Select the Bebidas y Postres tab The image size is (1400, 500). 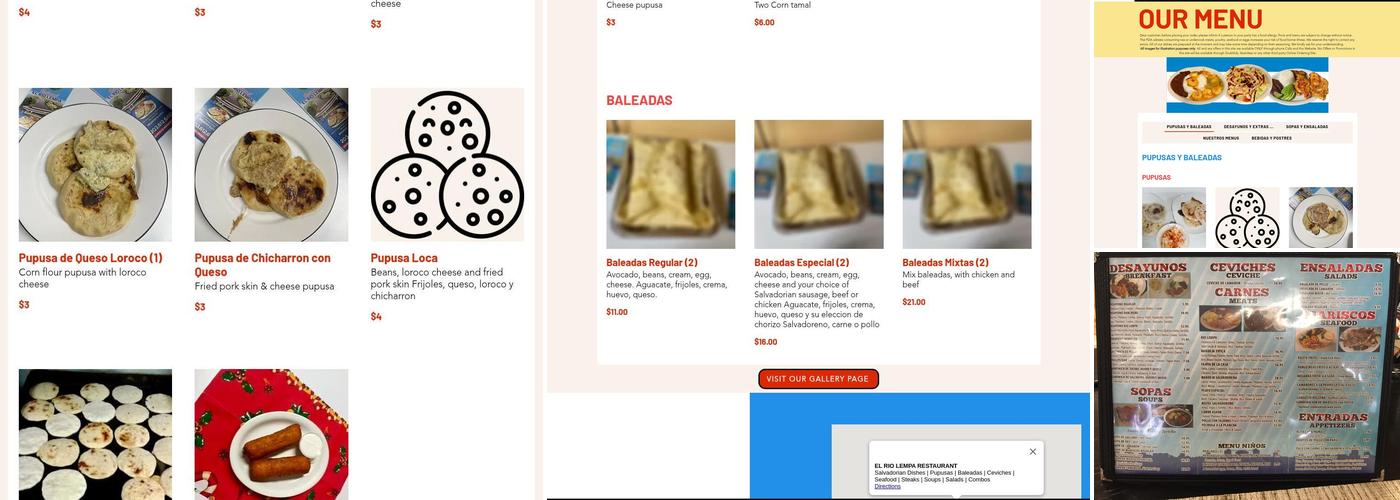point(1271,138)
